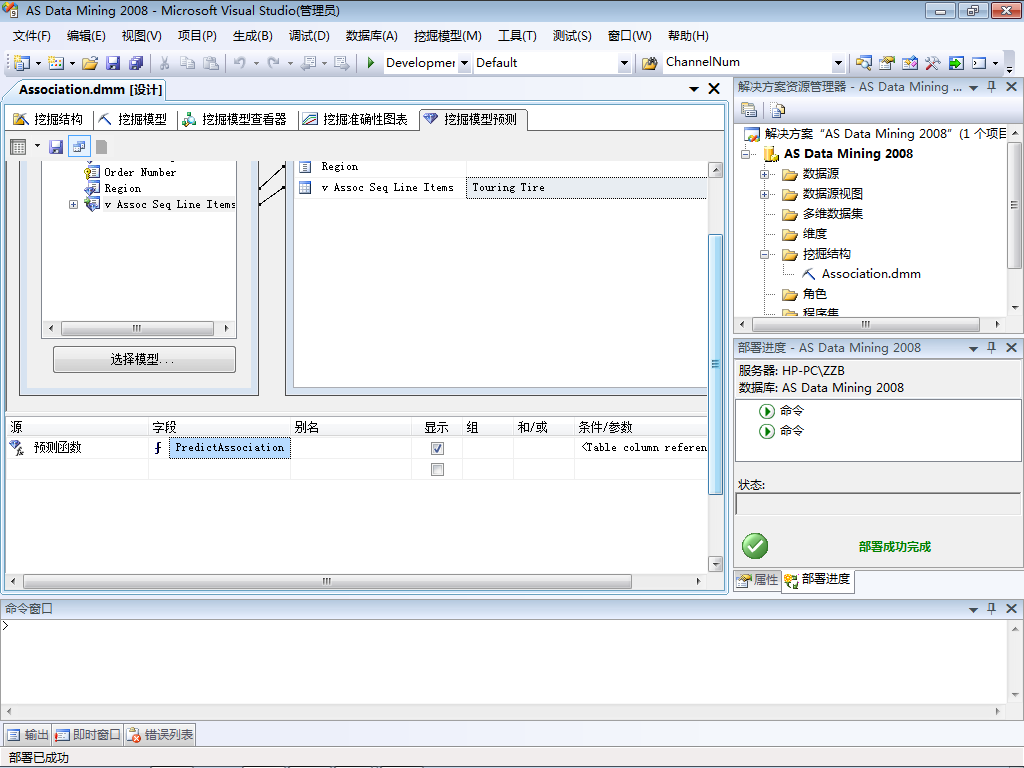Click the 状态 progress bar field
The image size is (1024, 768).
(x=878, y=504)
